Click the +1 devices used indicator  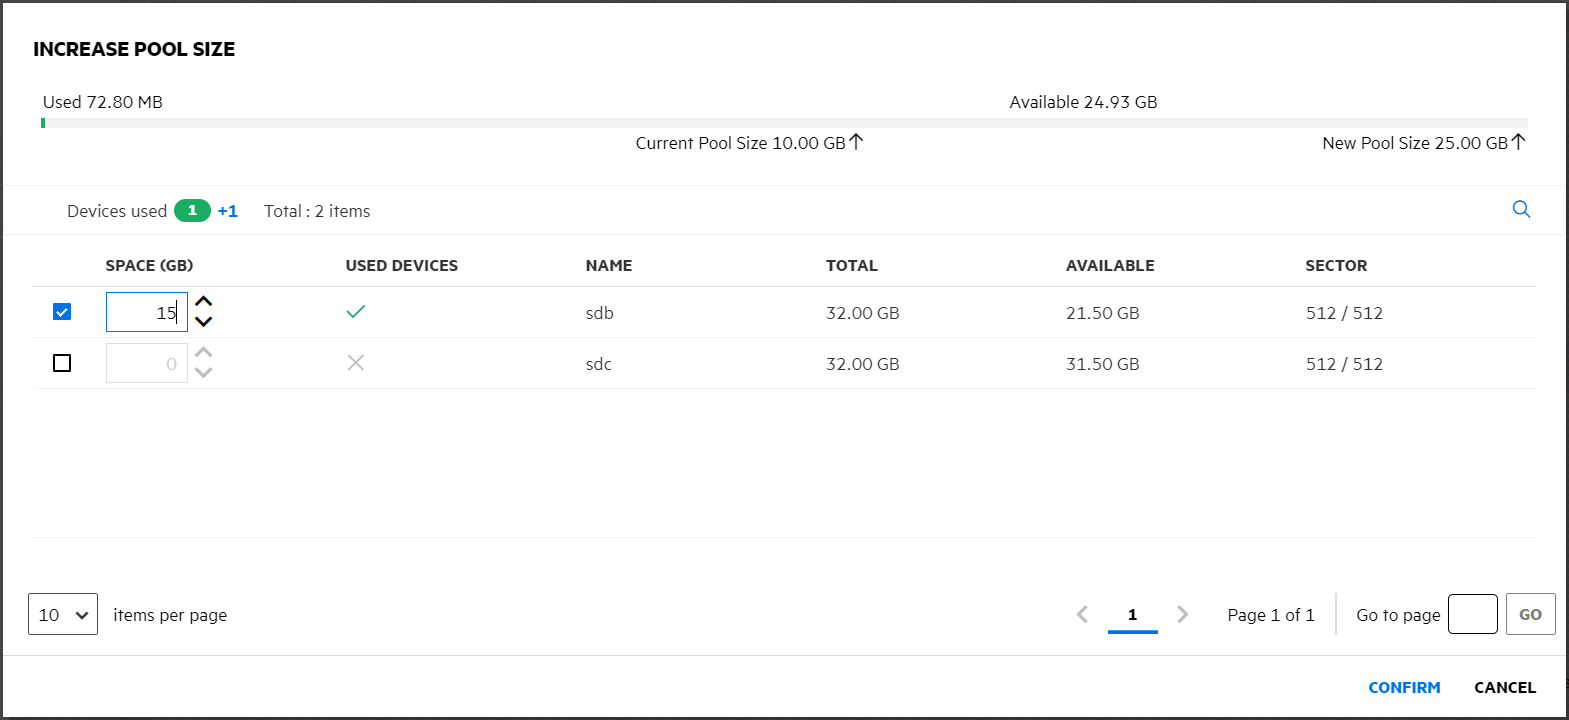(x=228, y=211)
